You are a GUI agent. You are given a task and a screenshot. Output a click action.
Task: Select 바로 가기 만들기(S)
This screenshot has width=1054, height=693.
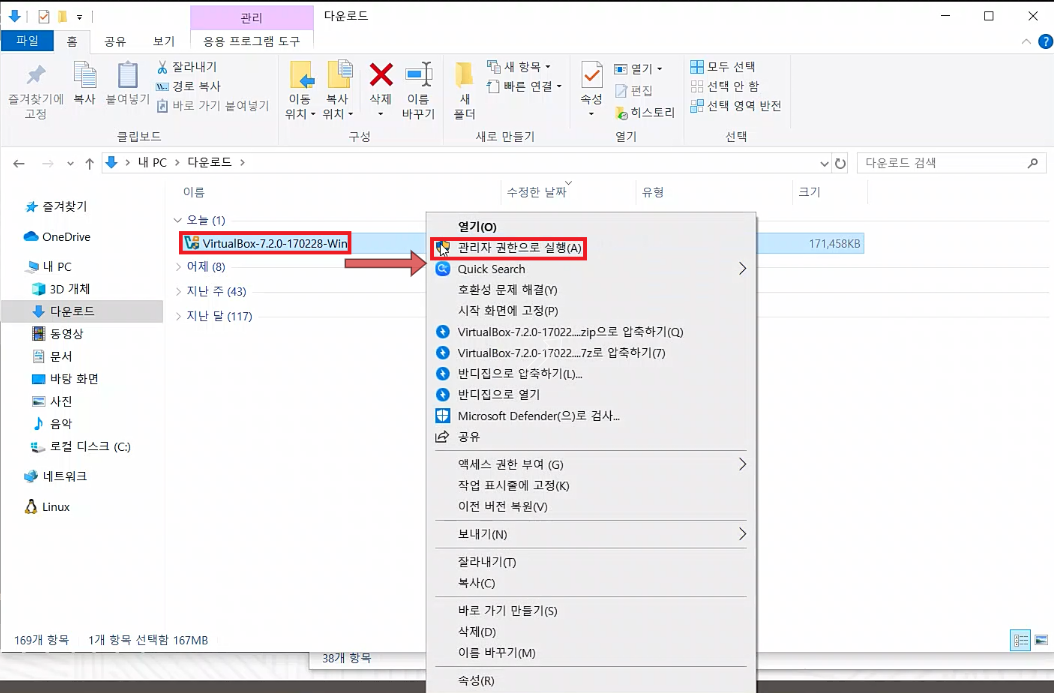[x=508, y=610]
